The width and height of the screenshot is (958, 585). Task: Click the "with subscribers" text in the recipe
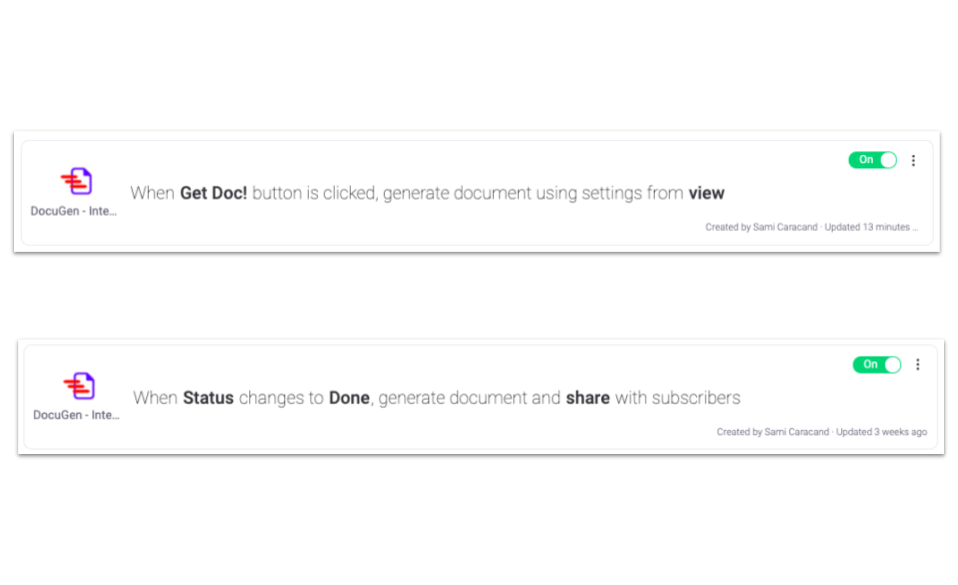(677, 398)
